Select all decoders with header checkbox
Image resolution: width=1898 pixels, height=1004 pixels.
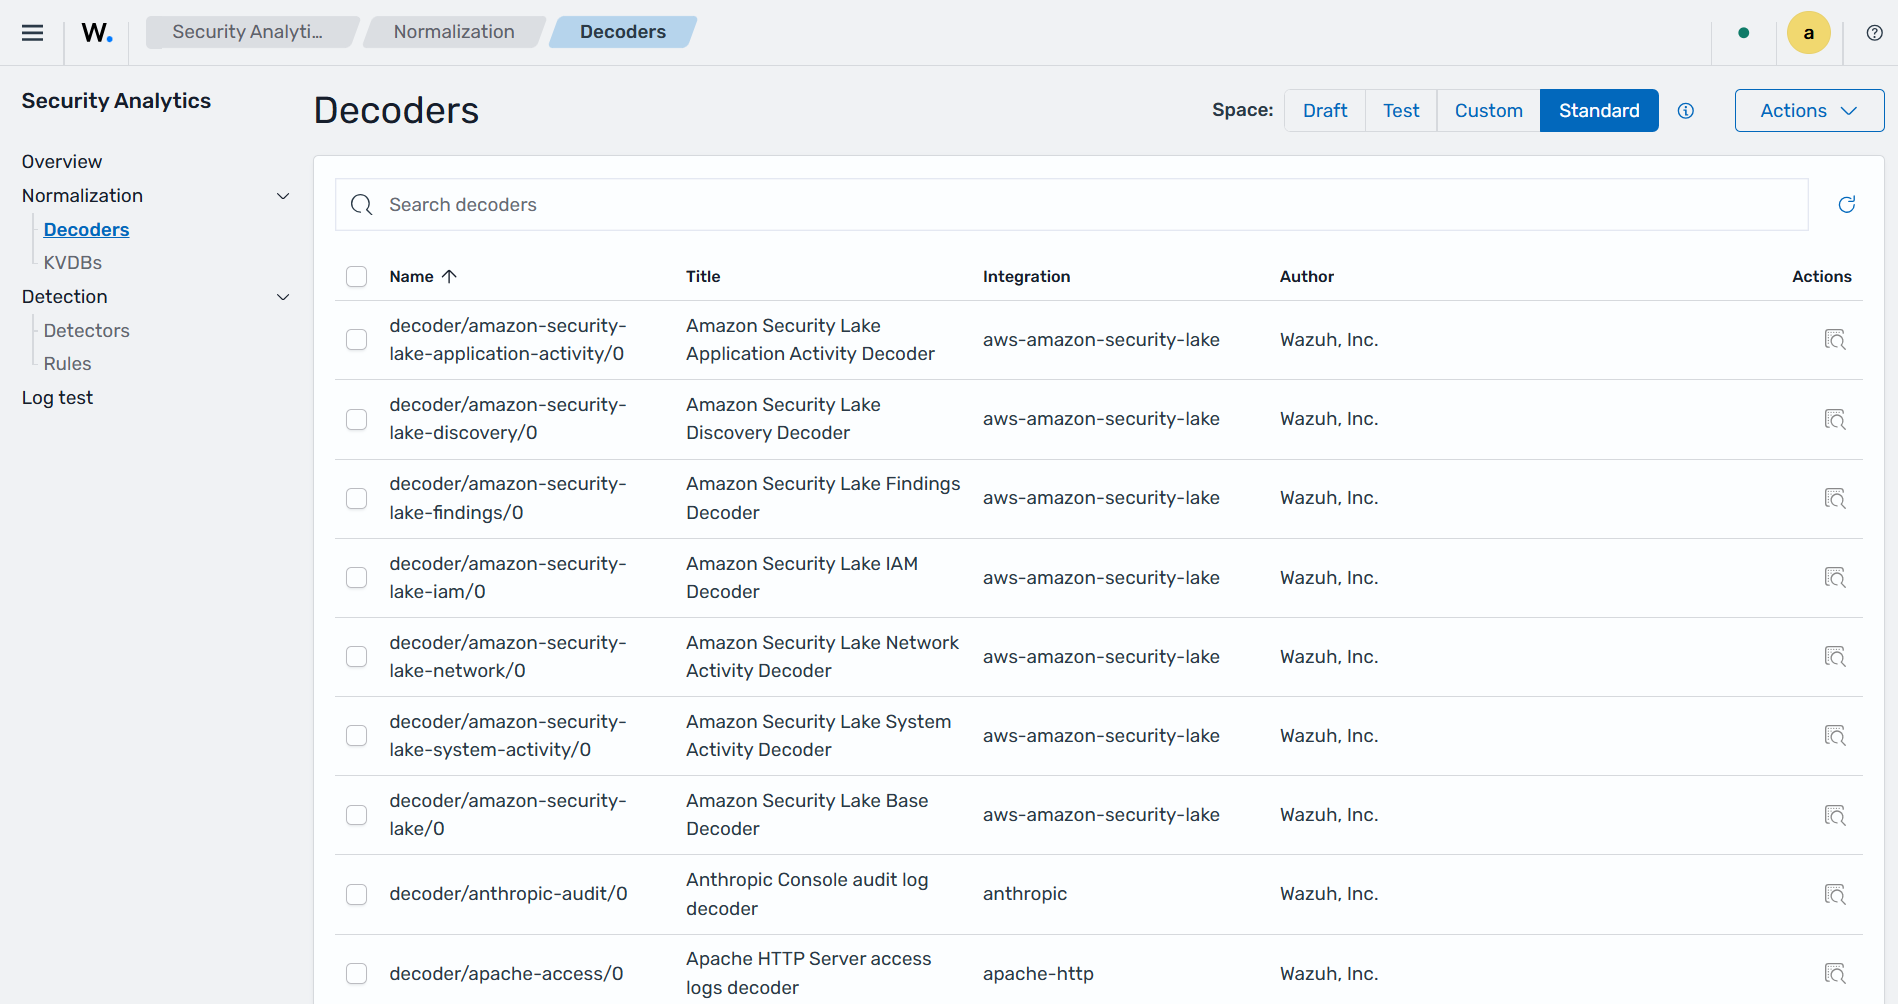(357, 277)
